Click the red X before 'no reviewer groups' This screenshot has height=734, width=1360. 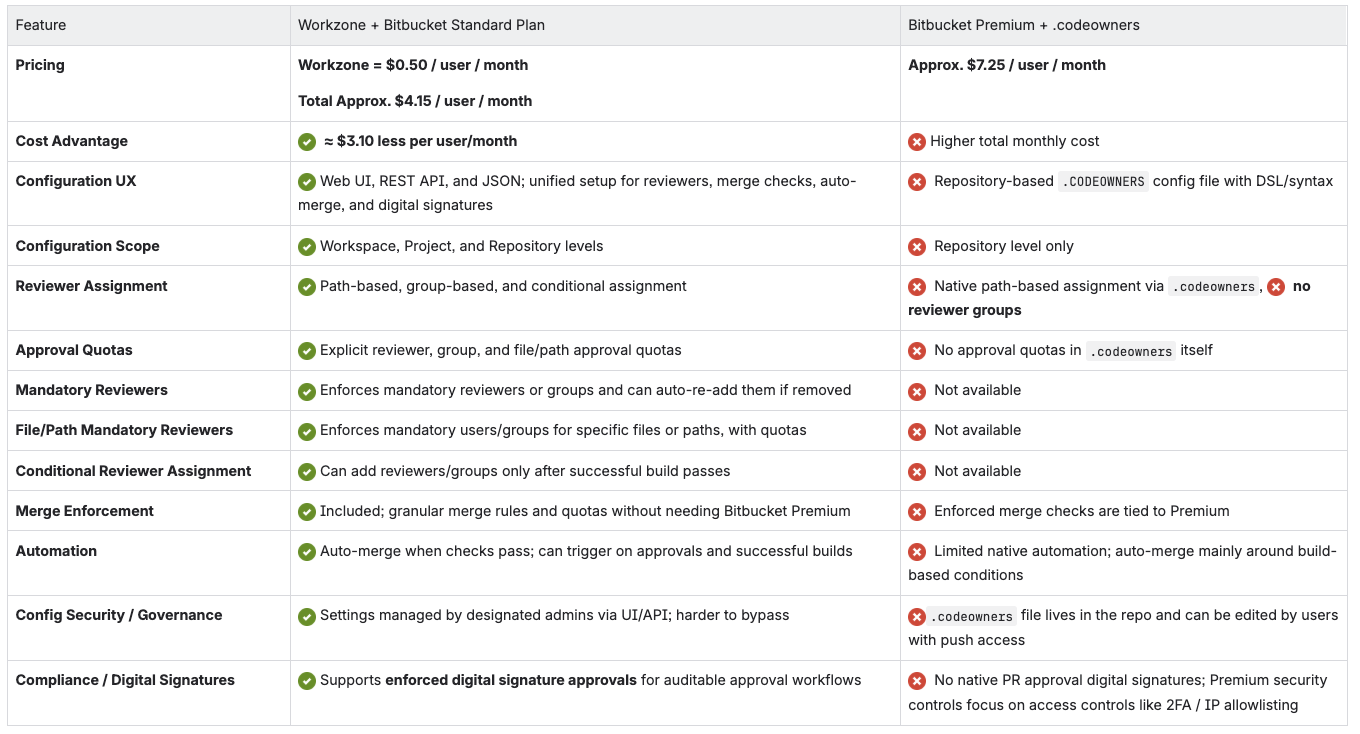point(1276,287)
